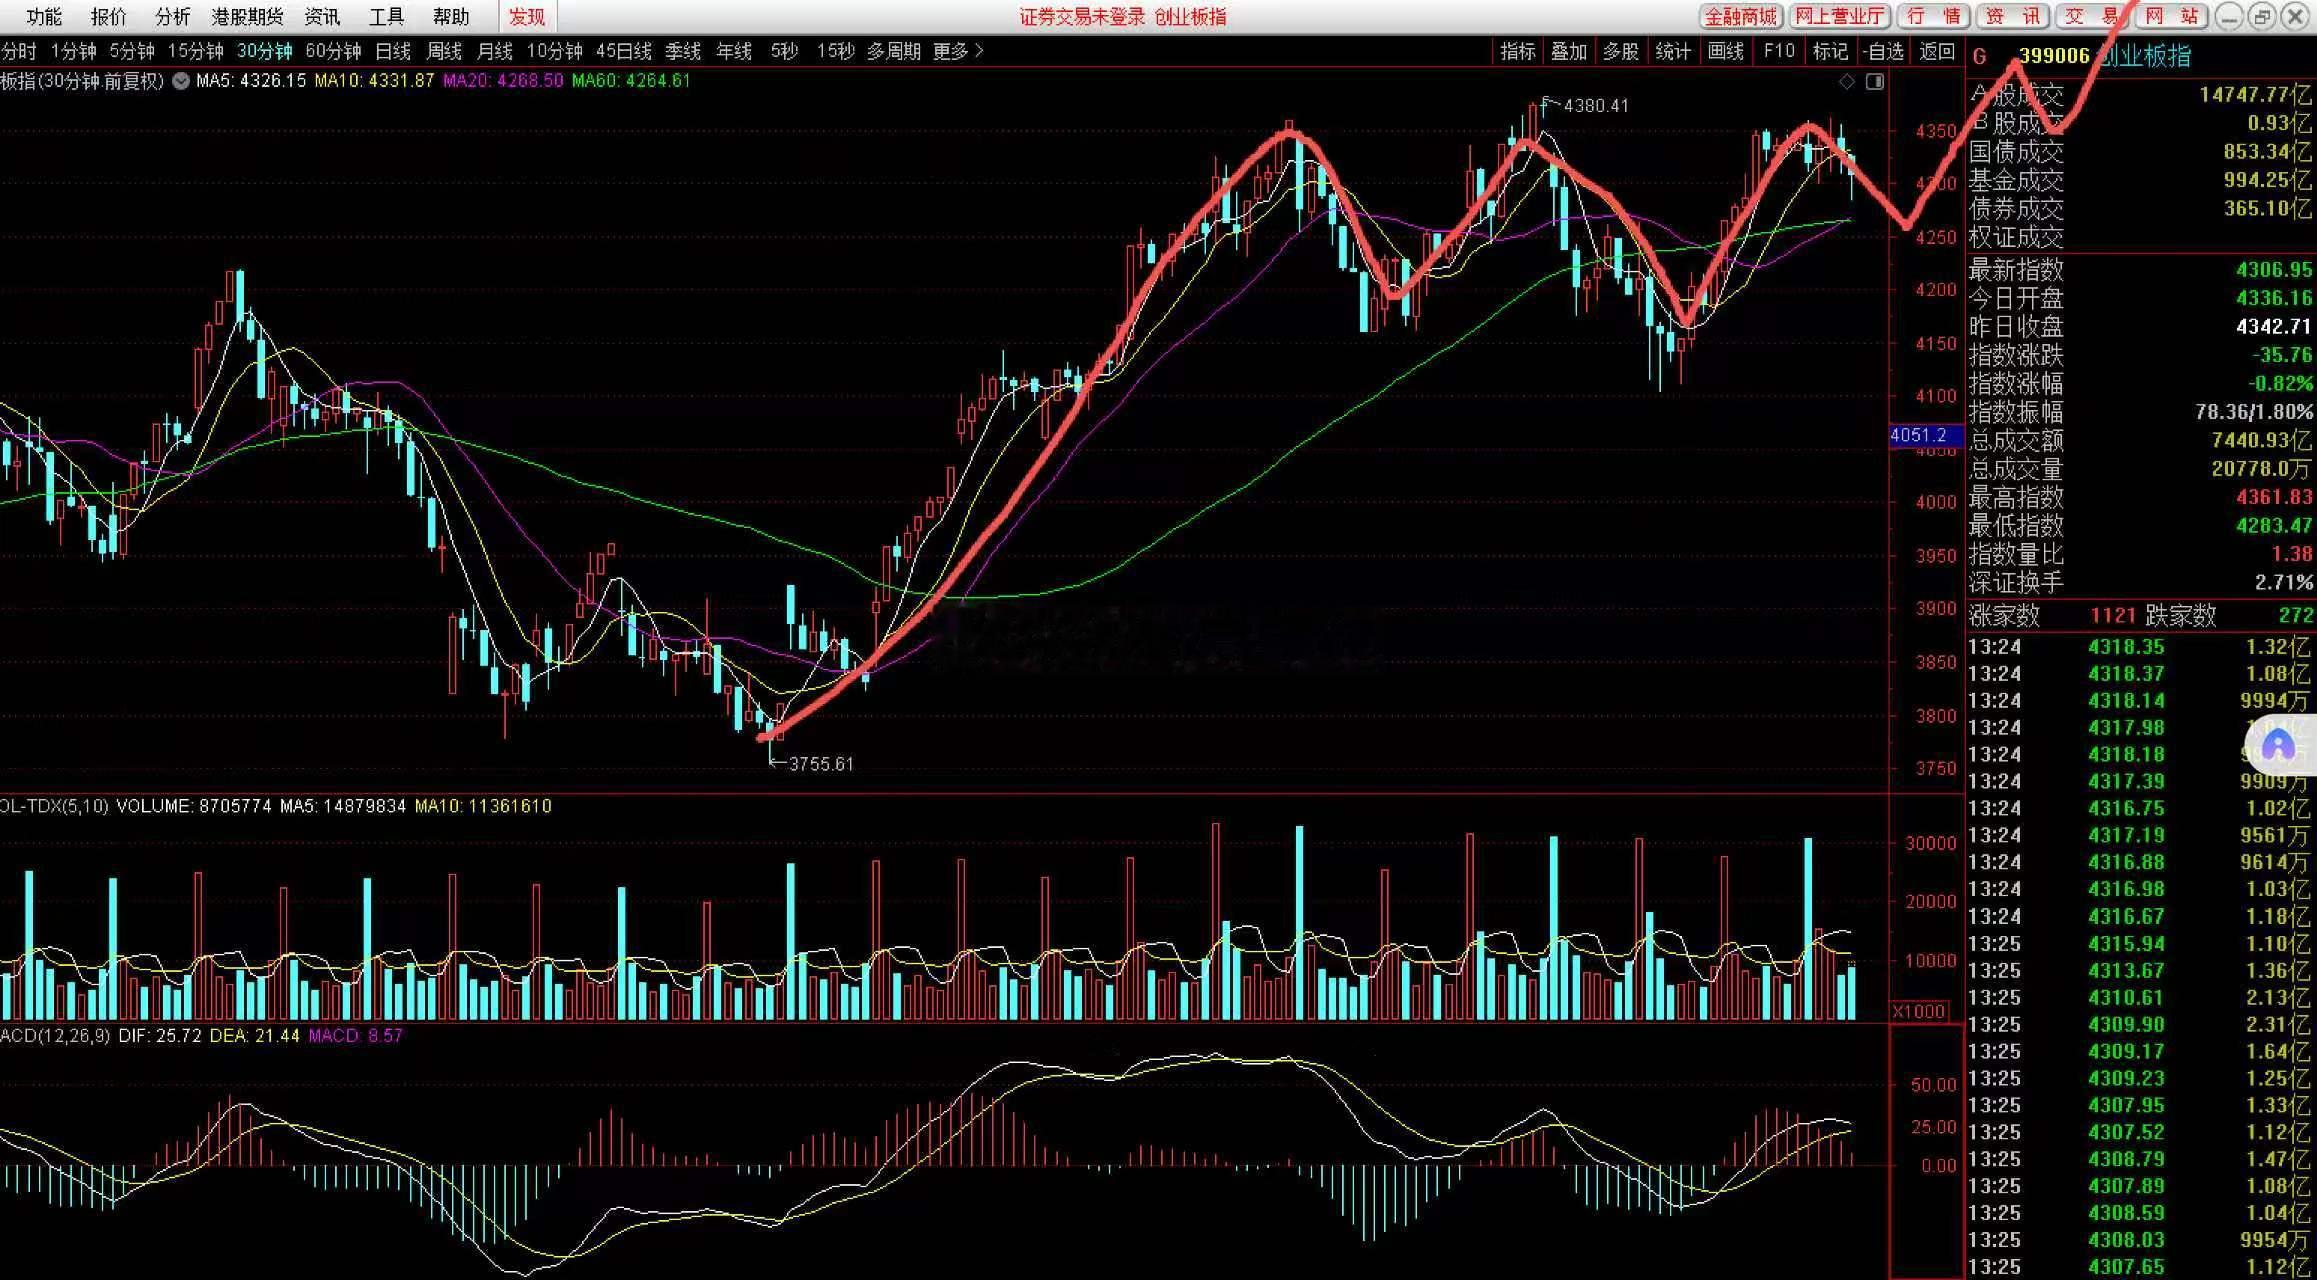Open the 港股期货 menu
Screen dimensions: 2317x1280
[x=247, y=17]
